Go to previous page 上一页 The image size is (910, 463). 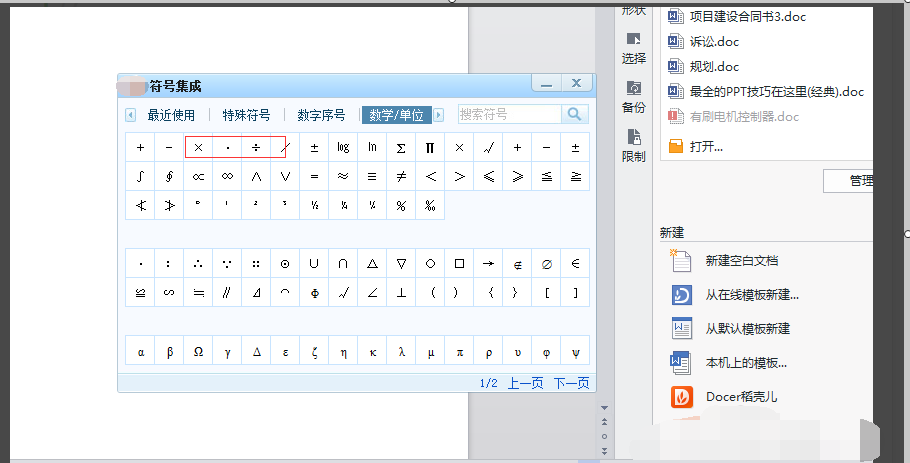click(x=525, y=383)
